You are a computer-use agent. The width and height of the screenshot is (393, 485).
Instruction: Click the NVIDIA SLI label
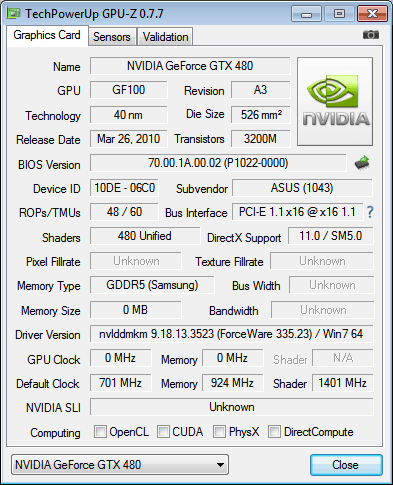coord(53,408)
